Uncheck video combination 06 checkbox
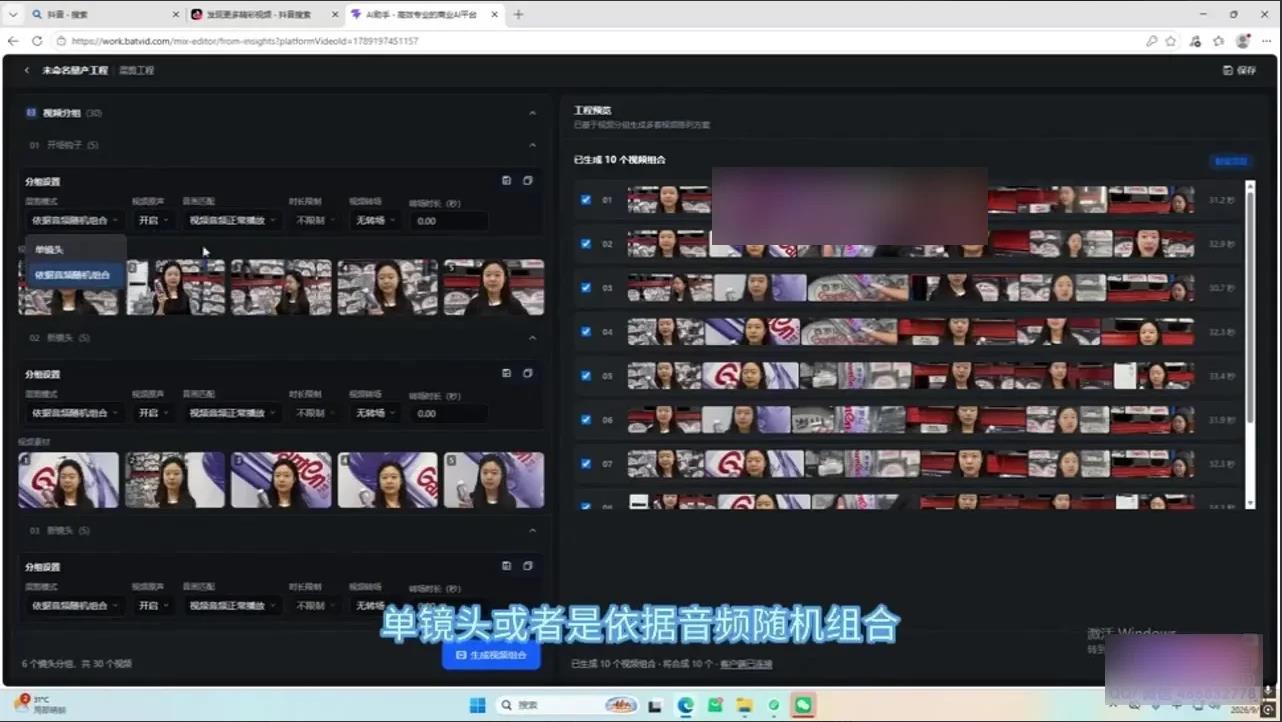 tap(586, 419)
